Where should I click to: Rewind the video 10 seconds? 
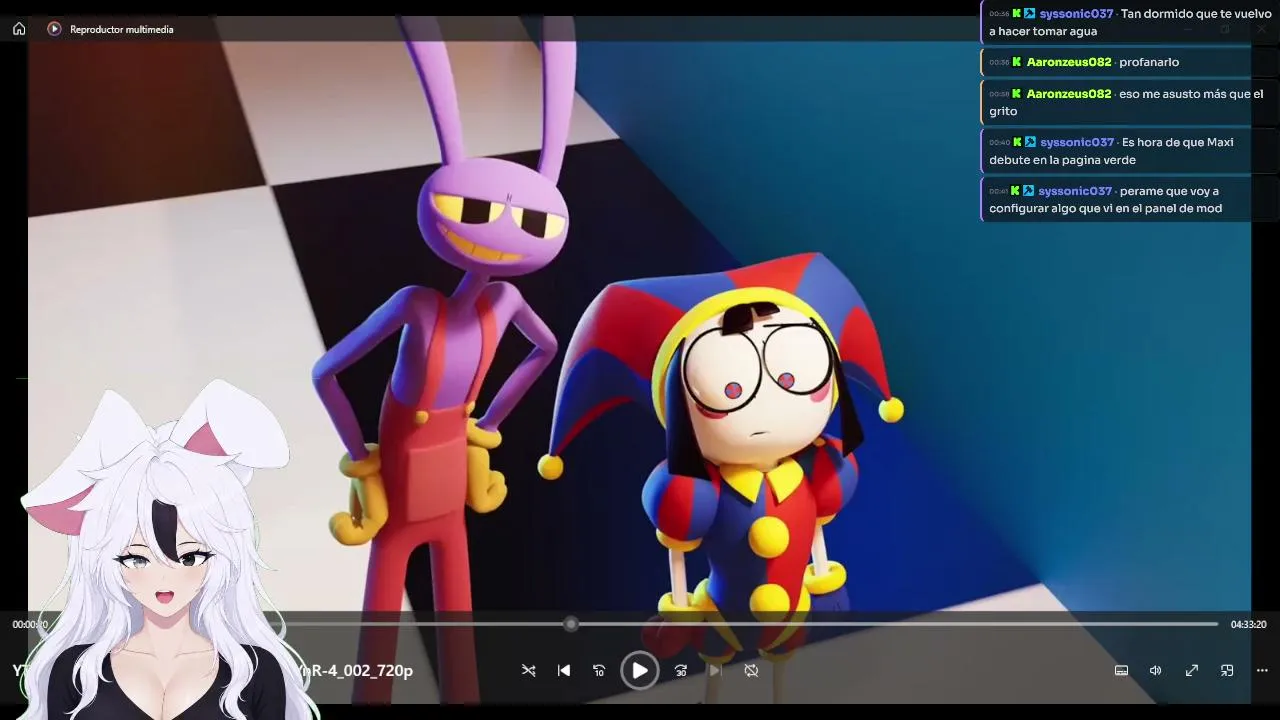point(599,671)
